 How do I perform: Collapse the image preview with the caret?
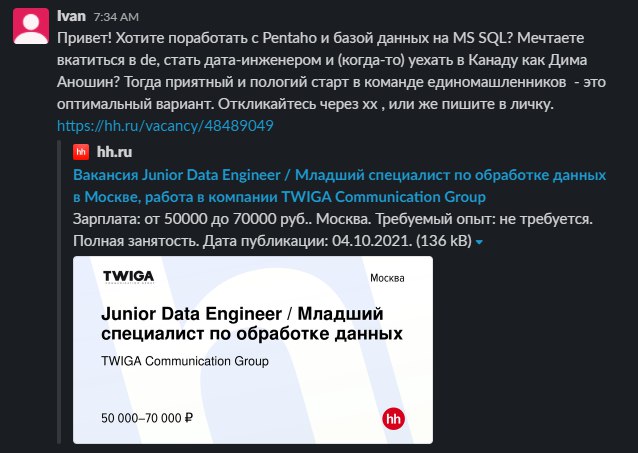coord(480,242)
